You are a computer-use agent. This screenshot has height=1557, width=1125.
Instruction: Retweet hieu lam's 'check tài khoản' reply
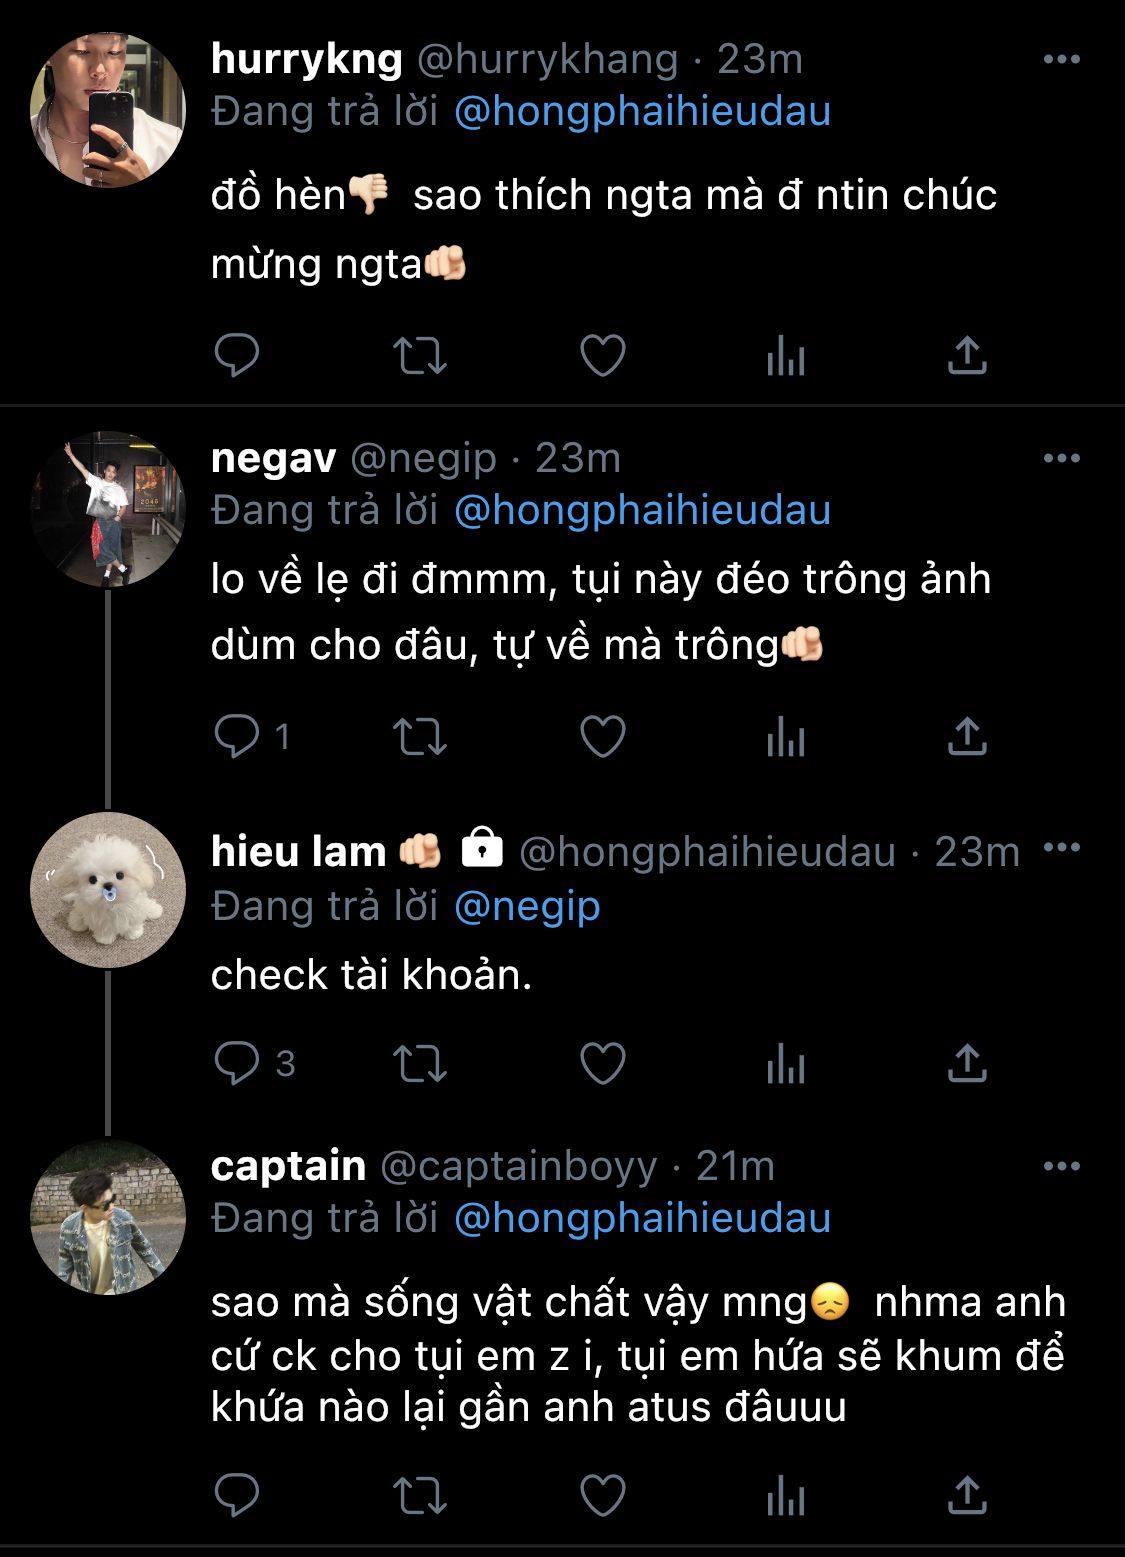tap(419, 1063)
